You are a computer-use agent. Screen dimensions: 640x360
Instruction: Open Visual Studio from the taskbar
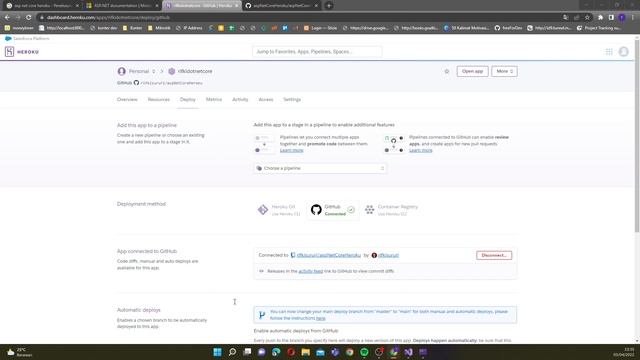click(409, 352)
